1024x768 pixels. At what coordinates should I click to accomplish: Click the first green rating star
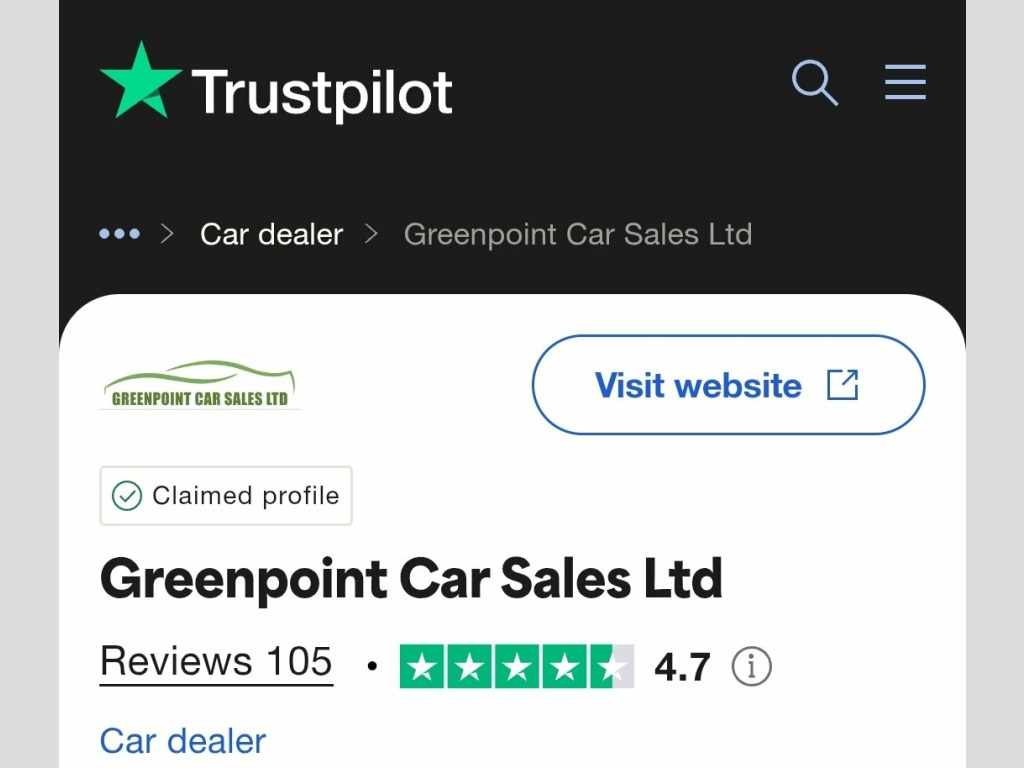point(422,666)
